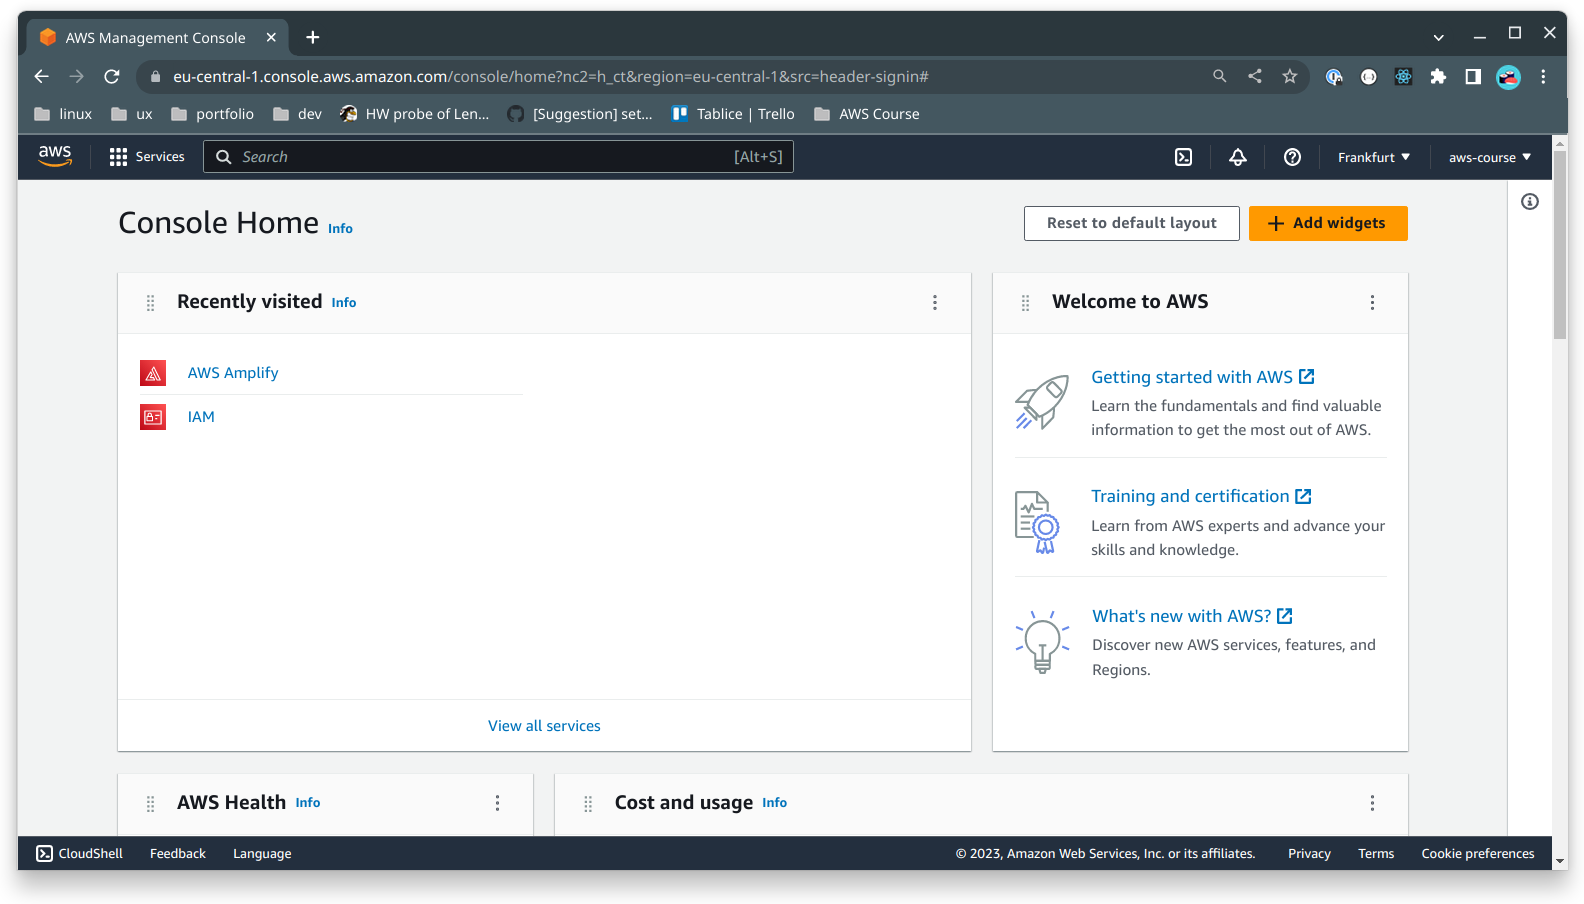Open the Frankfurt region dropdown
This screenshot has height=904, width=1584.
[1374, 157]
